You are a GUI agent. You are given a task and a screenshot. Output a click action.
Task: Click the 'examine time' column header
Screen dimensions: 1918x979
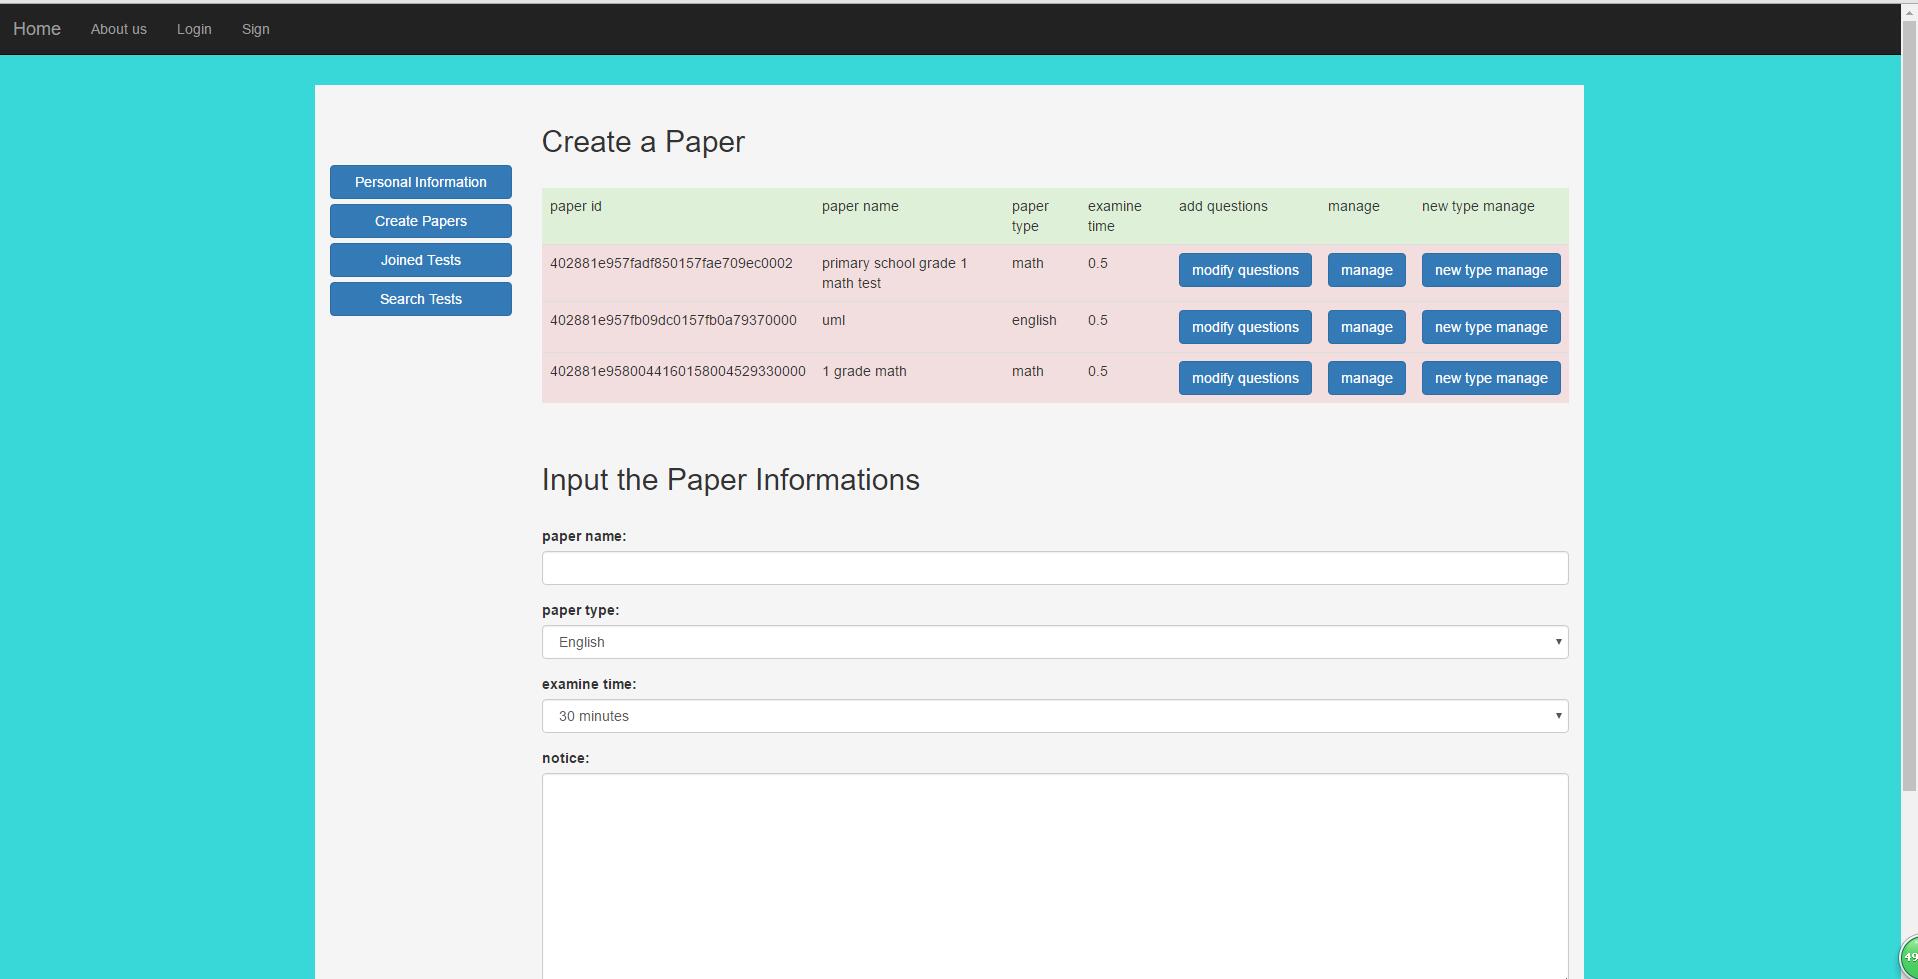pos(1115,216)
